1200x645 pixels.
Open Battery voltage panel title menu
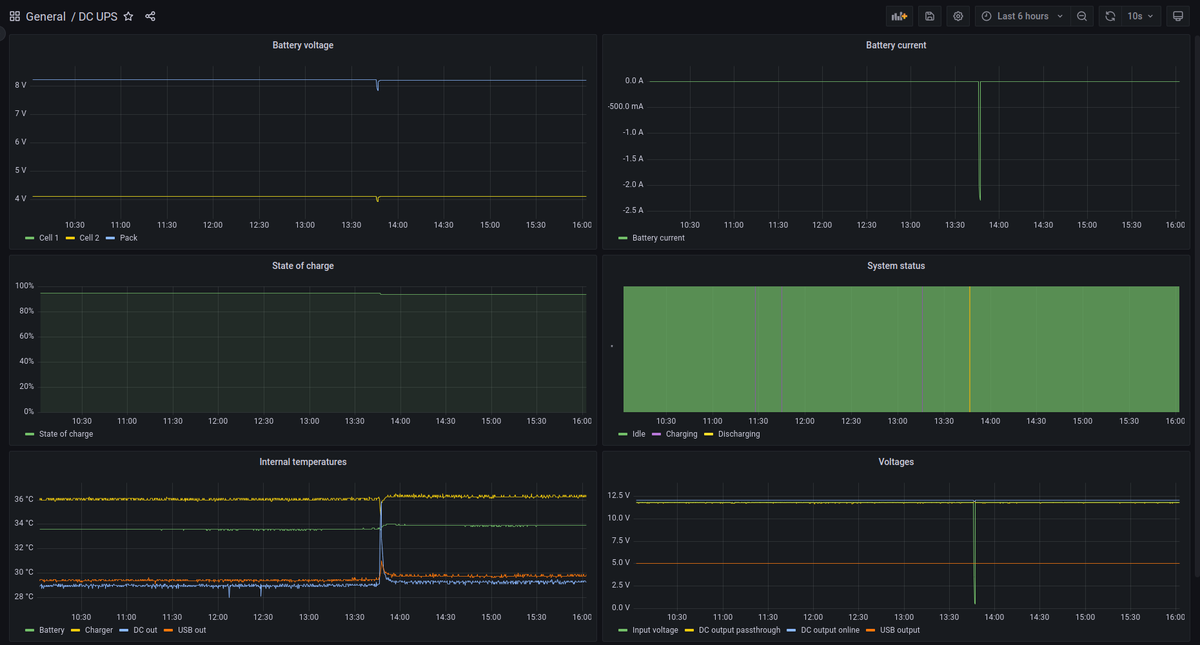point(303,45)
